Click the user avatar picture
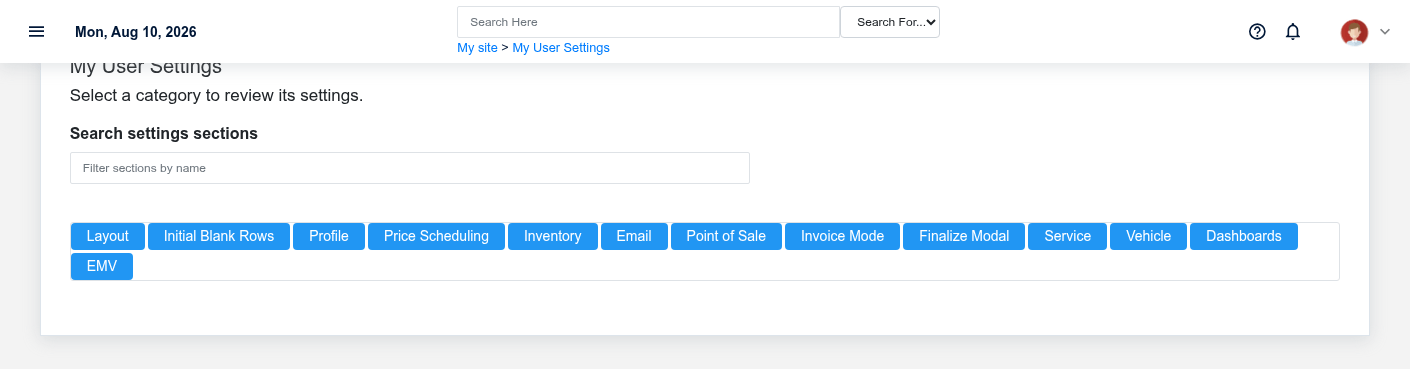The width and height of the screenshot is (1410, 369). pos(1354,32)
